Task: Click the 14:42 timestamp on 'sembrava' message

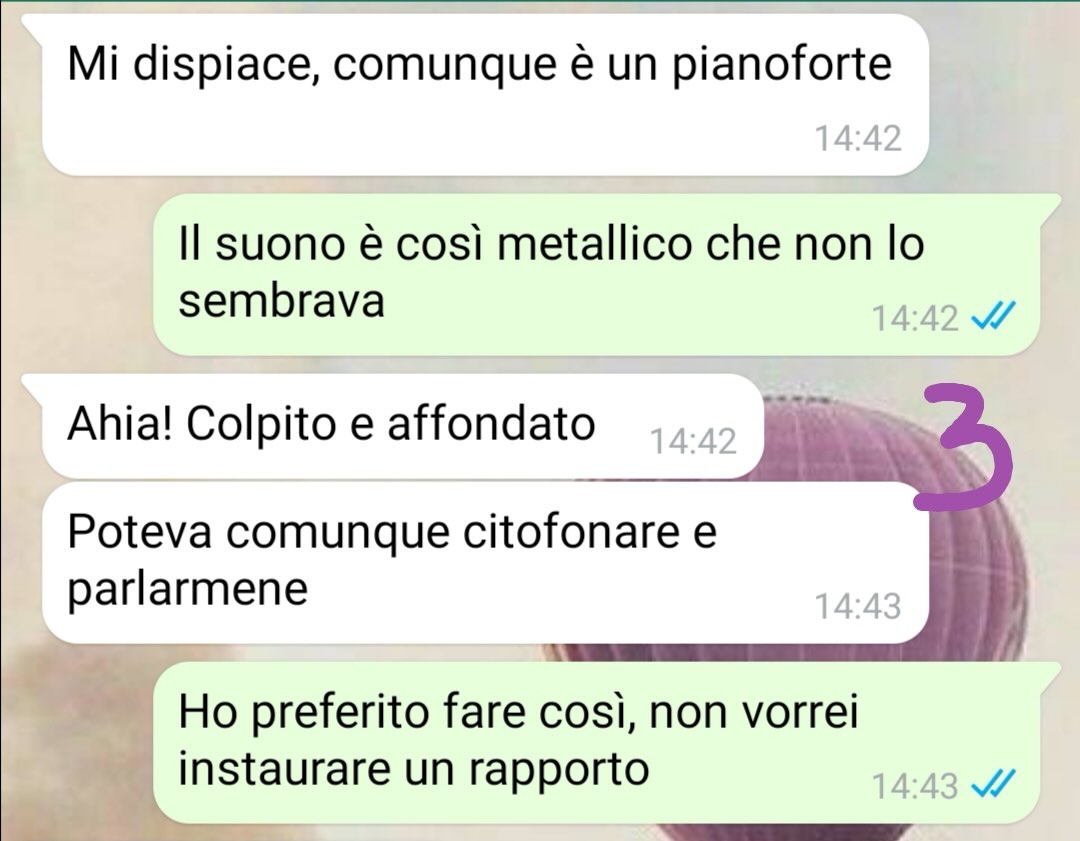Action: click(915, 318)
